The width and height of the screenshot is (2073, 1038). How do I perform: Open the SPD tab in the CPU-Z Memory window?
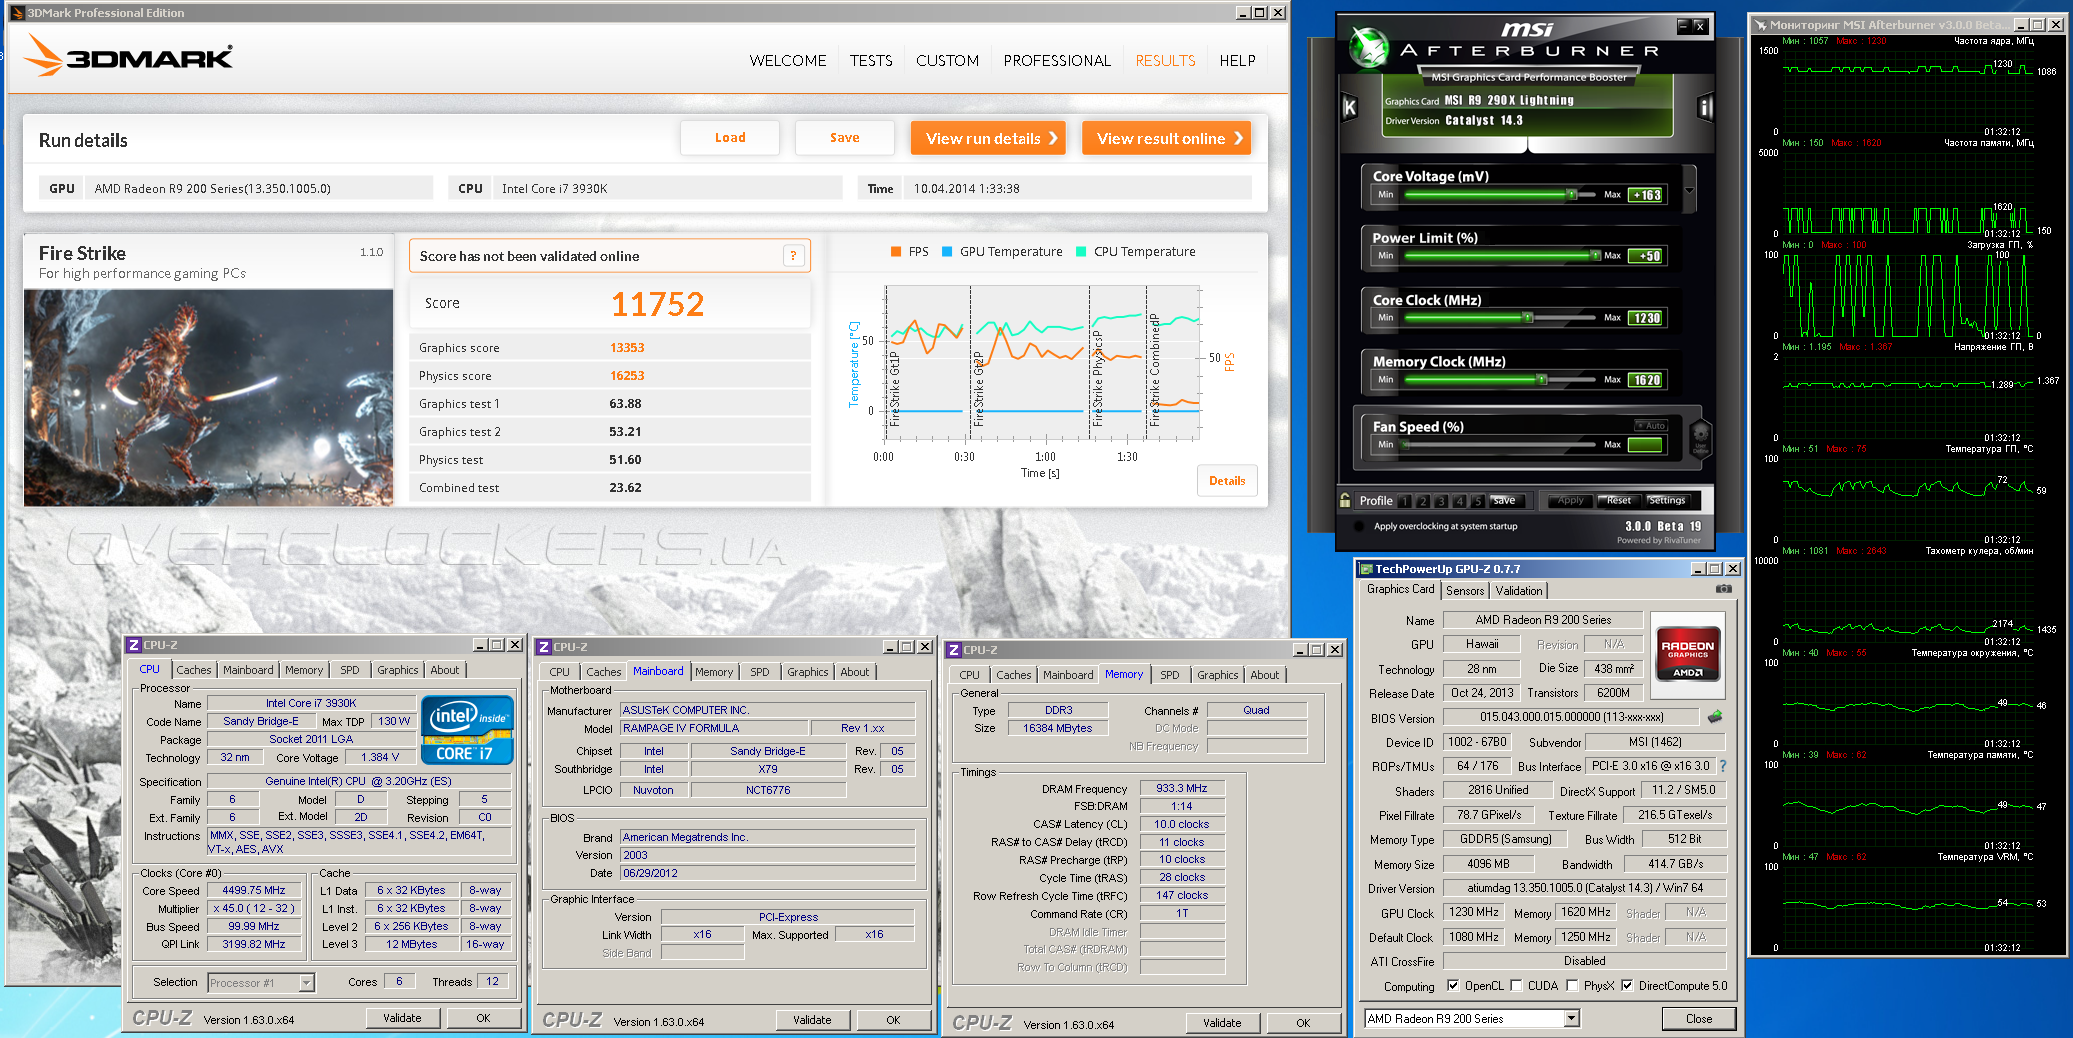pyautogui.click(x=1170, y=675)
